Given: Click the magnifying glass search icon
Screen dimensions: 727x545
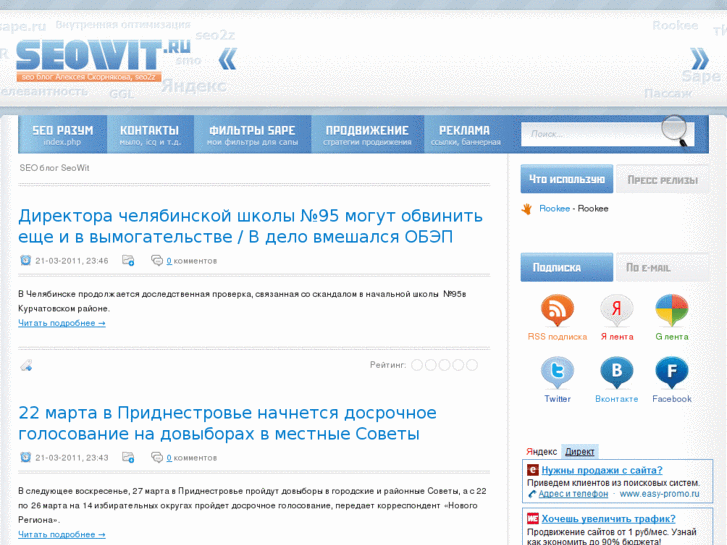Looking at the screenshot, I should (675, 131).
